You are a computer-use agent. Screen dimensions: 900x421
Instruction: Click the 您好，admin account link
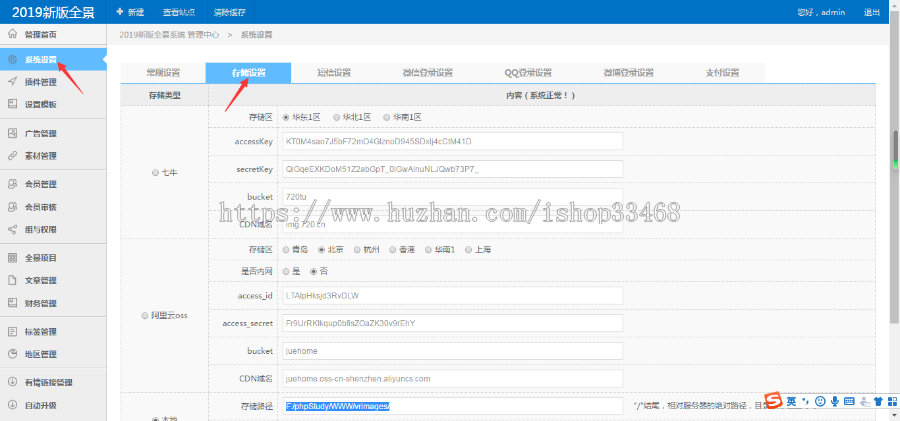click(821, 12)
